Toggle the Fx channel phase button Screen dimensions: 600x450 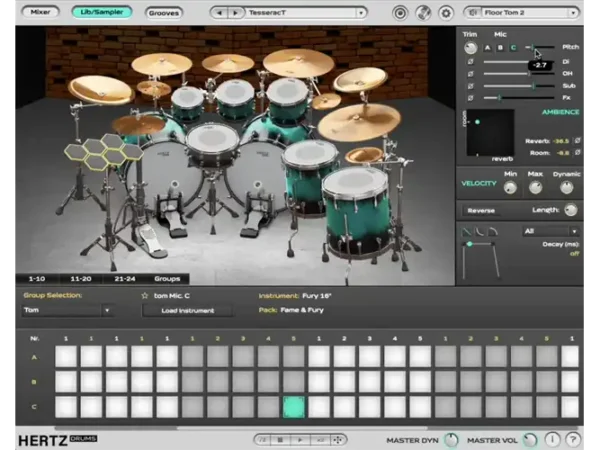pyautogui.click(x=470, y=98)
